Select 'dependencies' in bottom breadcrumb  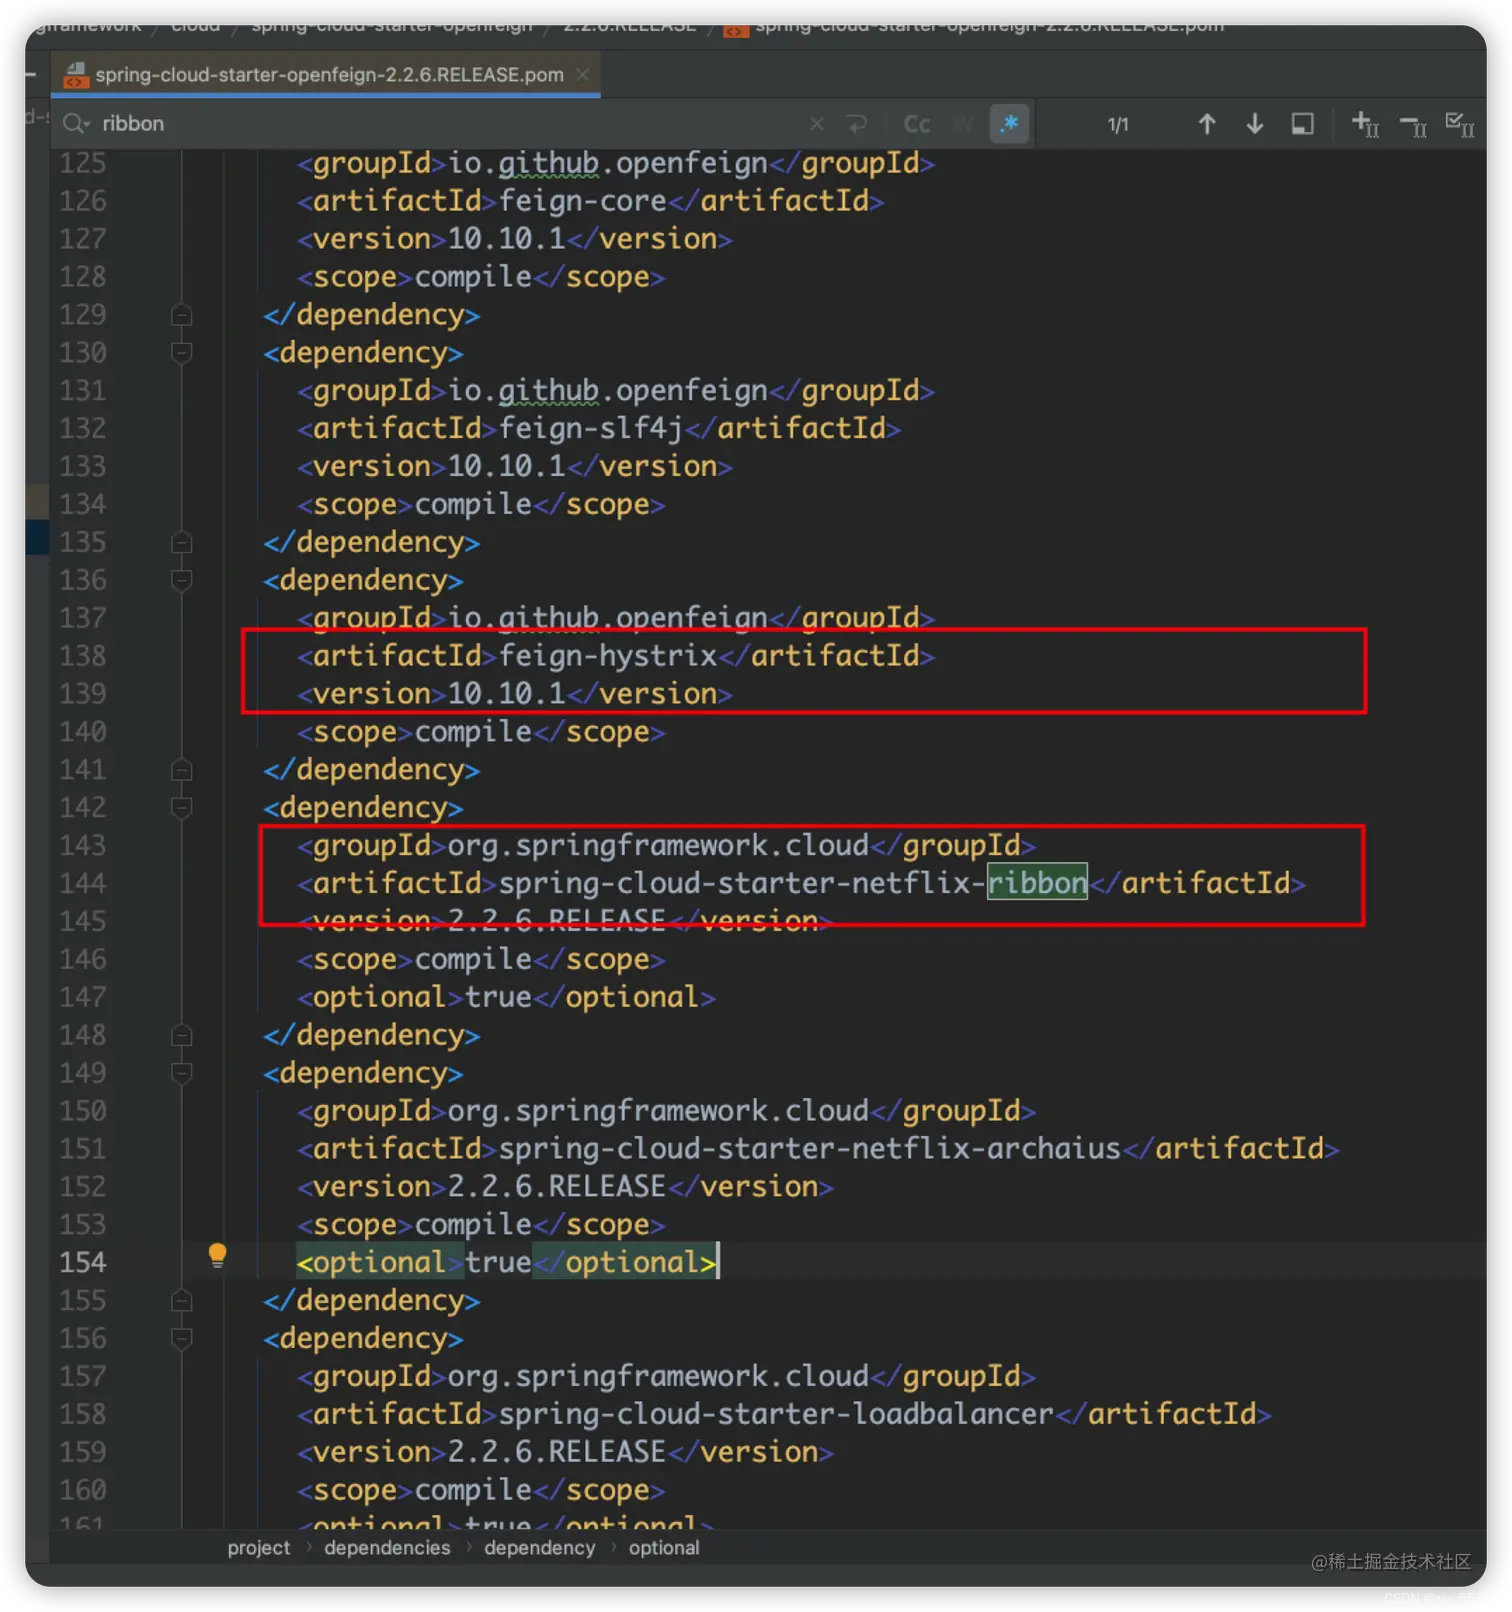click(x=387, y=1548)
